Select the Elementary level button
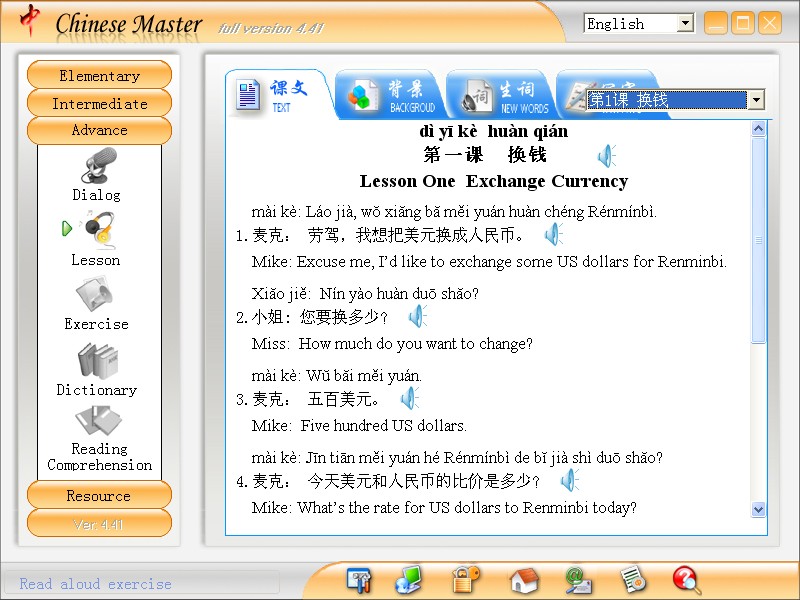This screenshot has width=800, height=600. point(99,76)
